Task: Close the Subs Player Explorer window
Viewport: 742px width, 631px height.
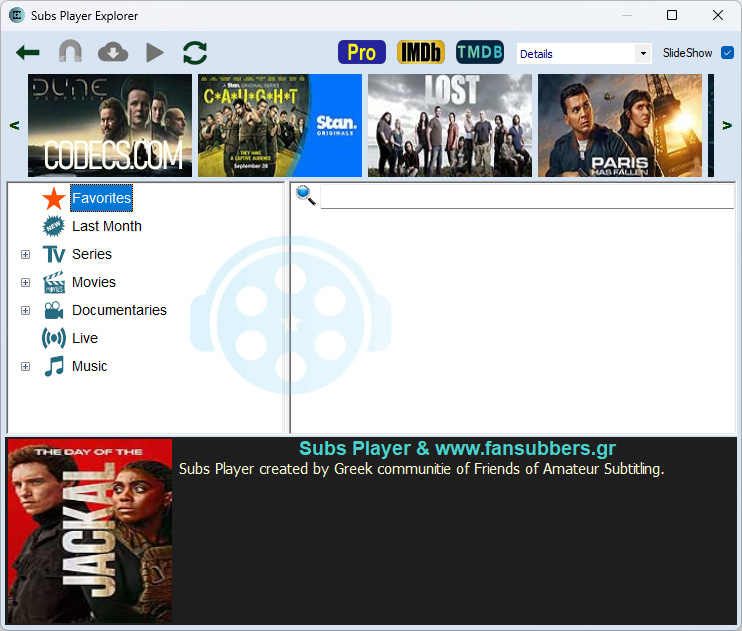Action: tap(718, 15)
